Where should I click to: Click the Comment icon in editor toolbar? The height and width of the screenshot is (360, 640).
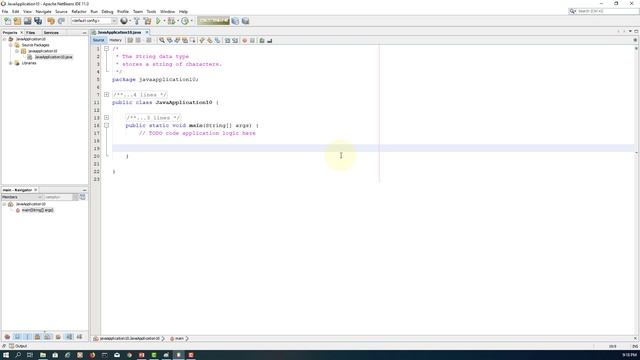262,40
